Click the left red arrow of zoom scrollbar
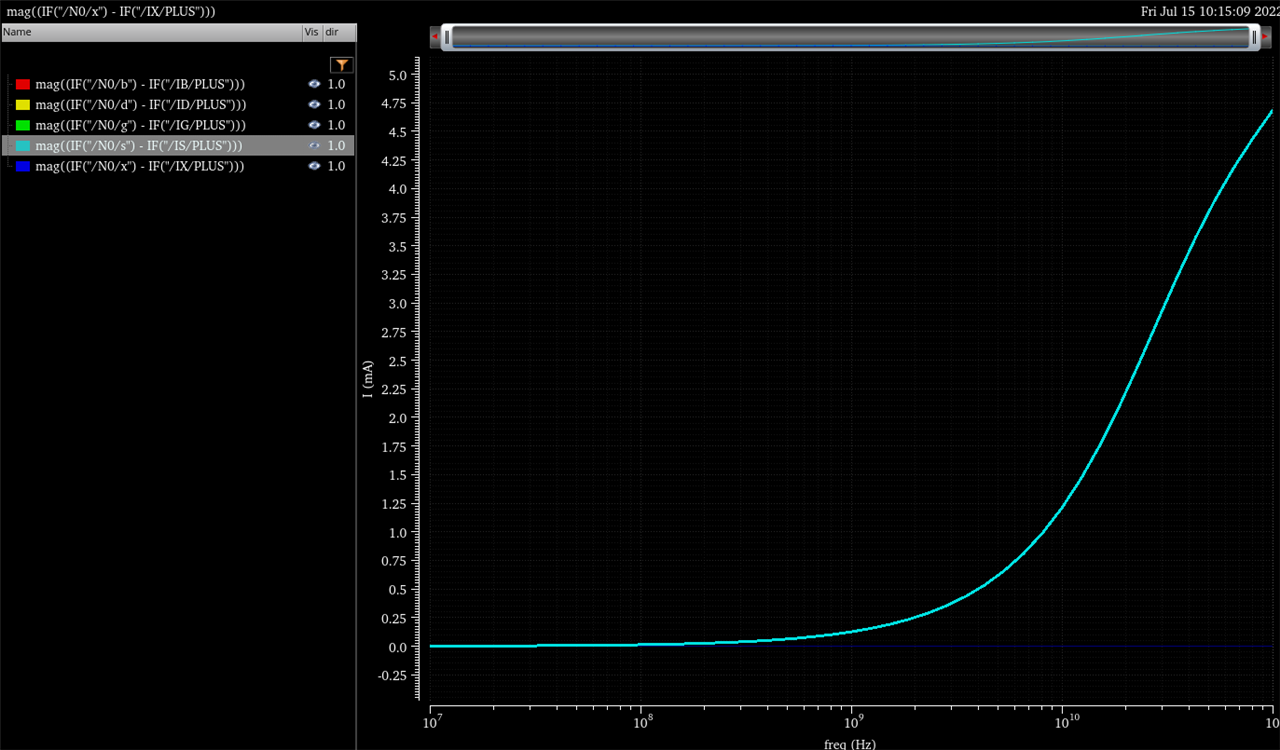The height and width of the screenshot is (750, 1280). click(x=435, y=37)
